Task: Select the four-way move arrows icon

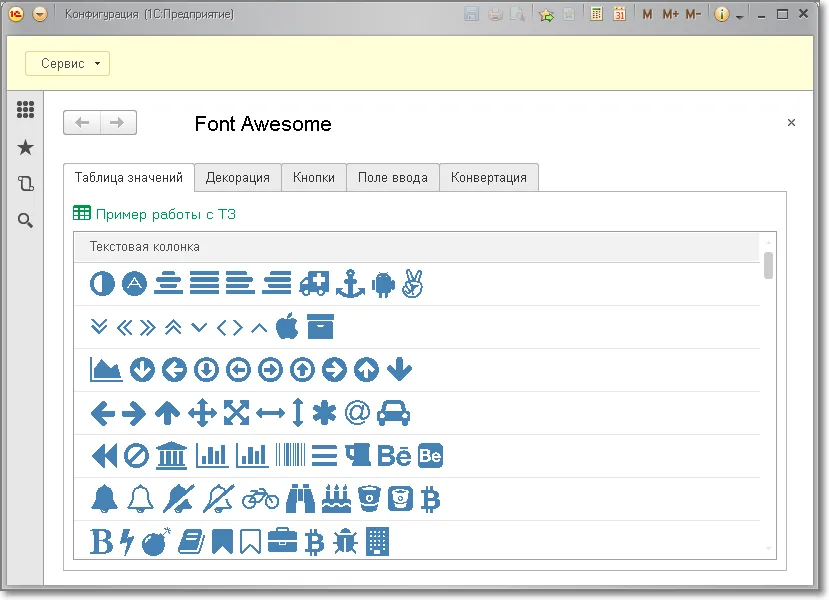Action: [x=202, y=413]
